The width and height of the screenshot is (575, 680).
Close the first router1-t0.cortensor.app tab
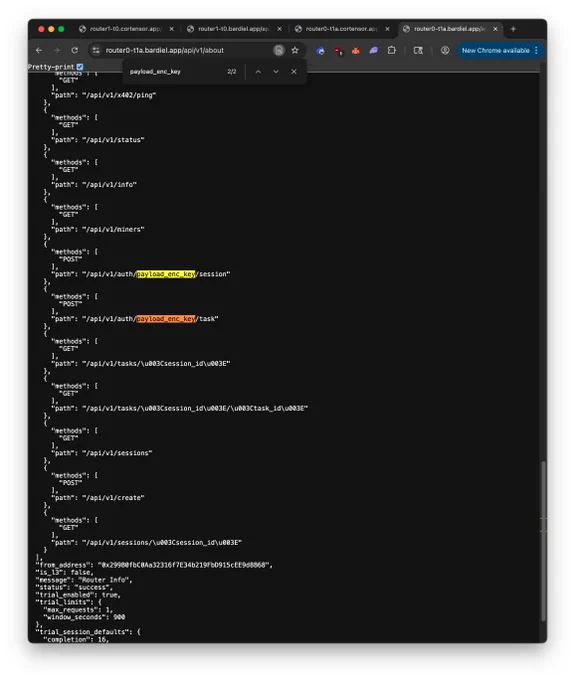171,29
